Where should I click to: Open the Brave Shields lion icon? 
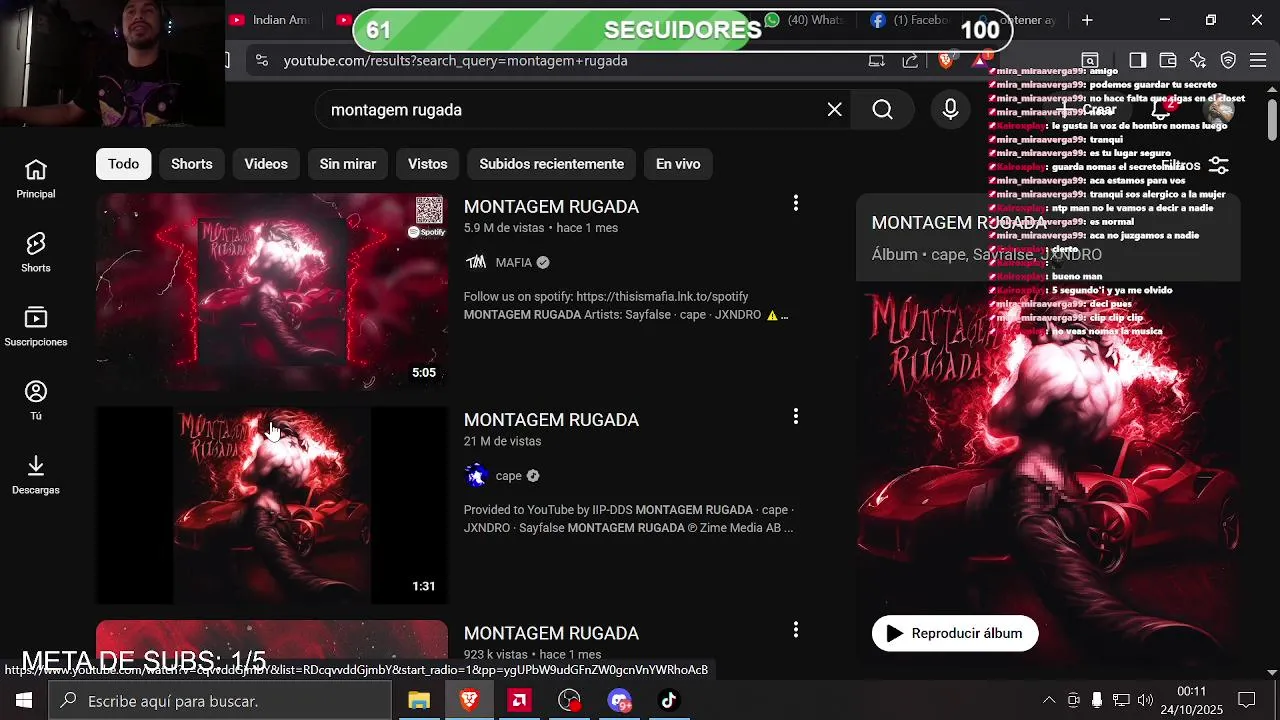(x=946, y=60)
